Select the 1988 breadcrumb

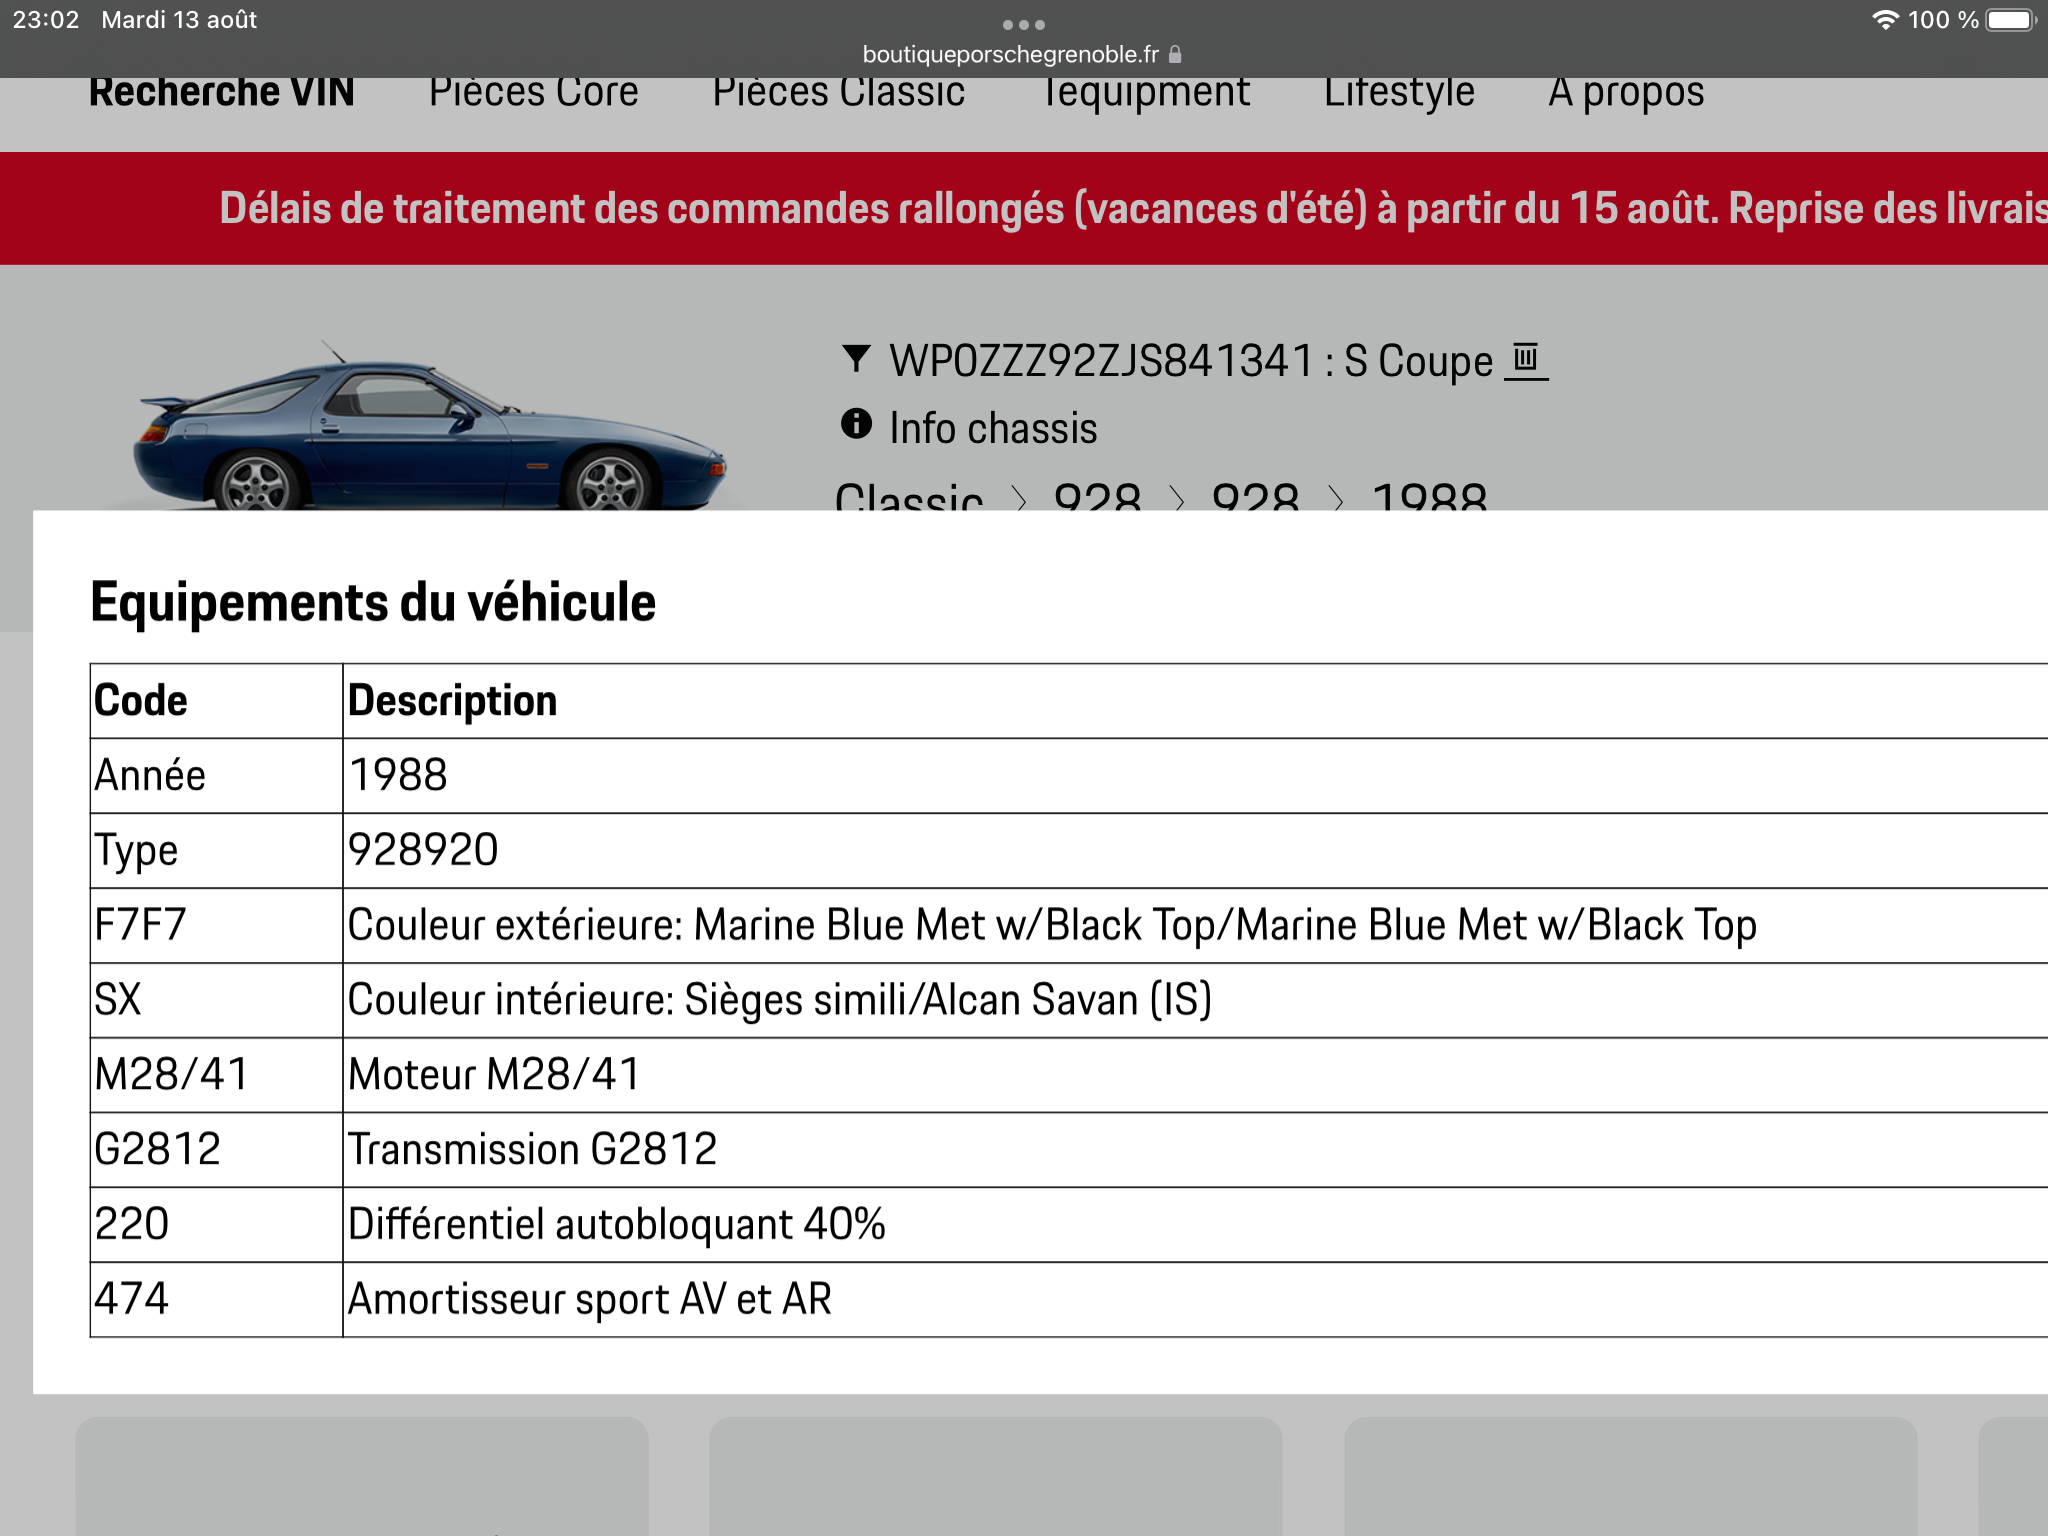(1429, 496)
